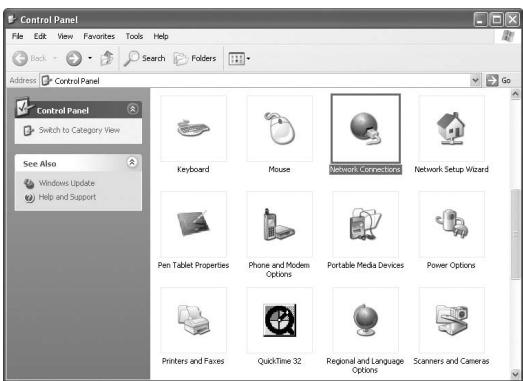This screenshot has width=523, height=381.
Task: Click the Windows Update globe icon
Action: coord(29,183)
